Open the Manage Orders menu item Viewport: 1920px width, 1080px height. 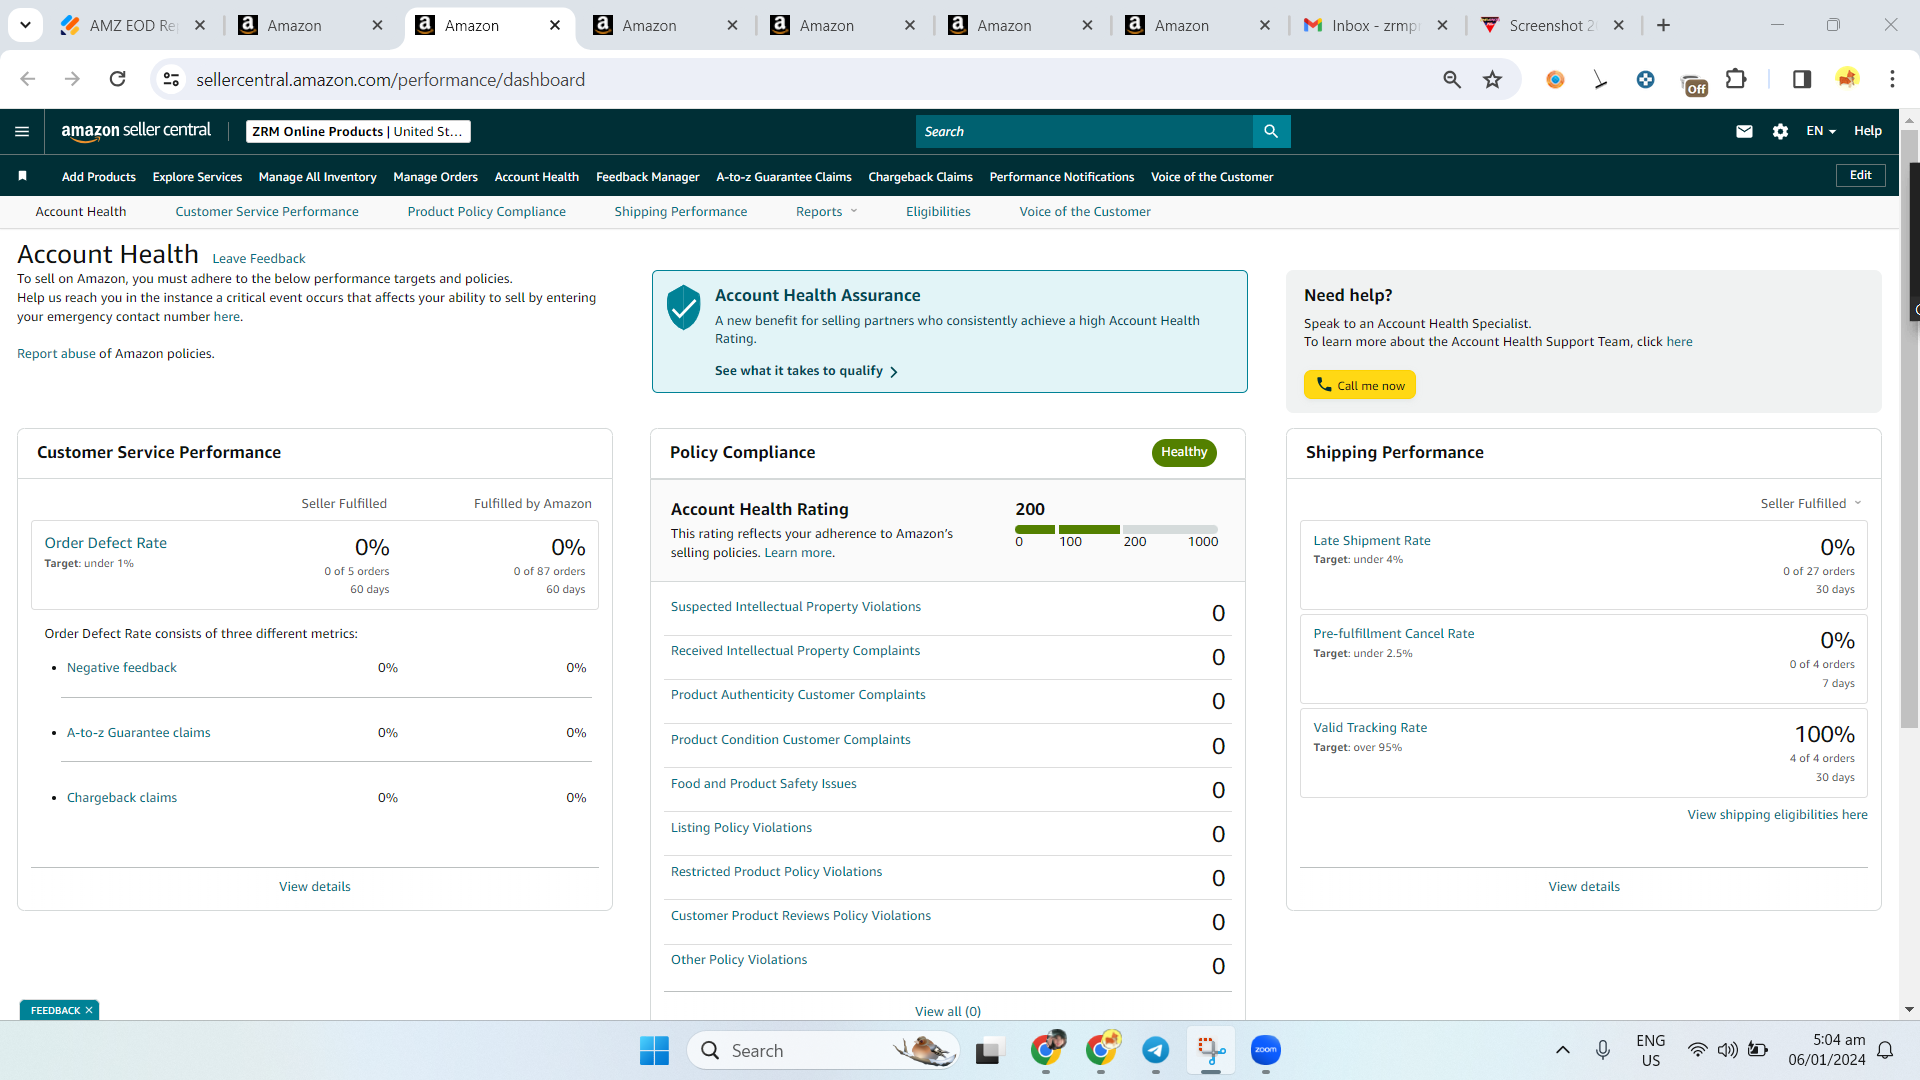[x=436, y=177]
